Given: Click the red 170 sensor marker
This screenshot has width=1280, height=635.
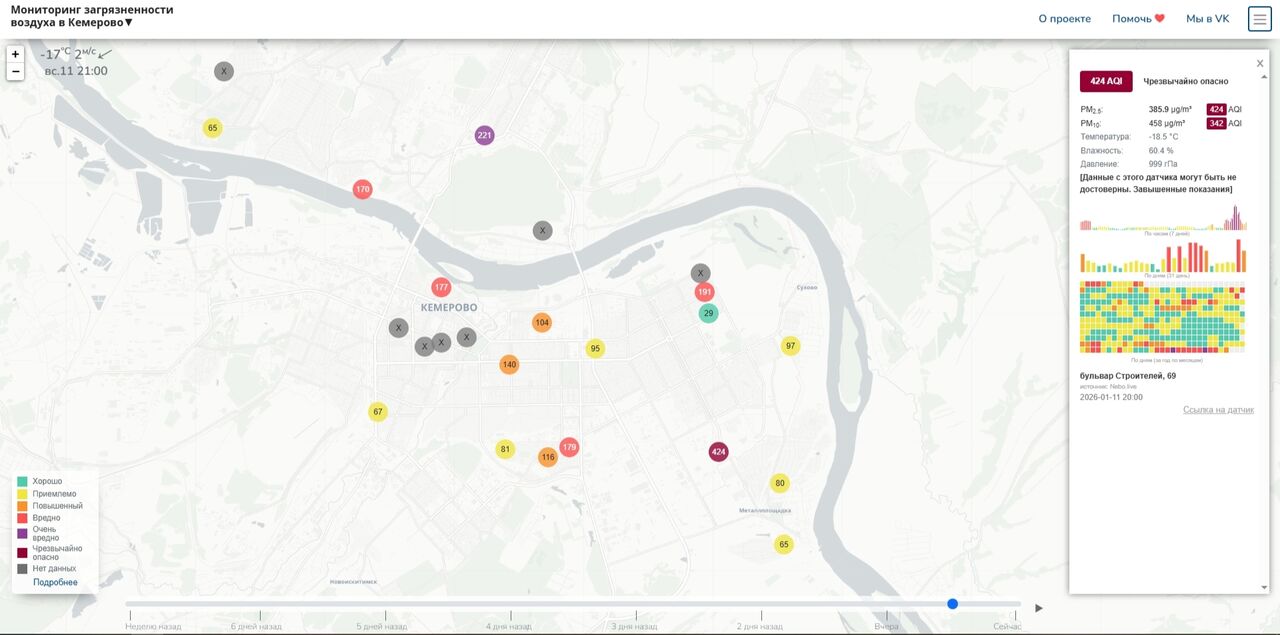Looking at the screenshot, I should (x=362, y=189).
